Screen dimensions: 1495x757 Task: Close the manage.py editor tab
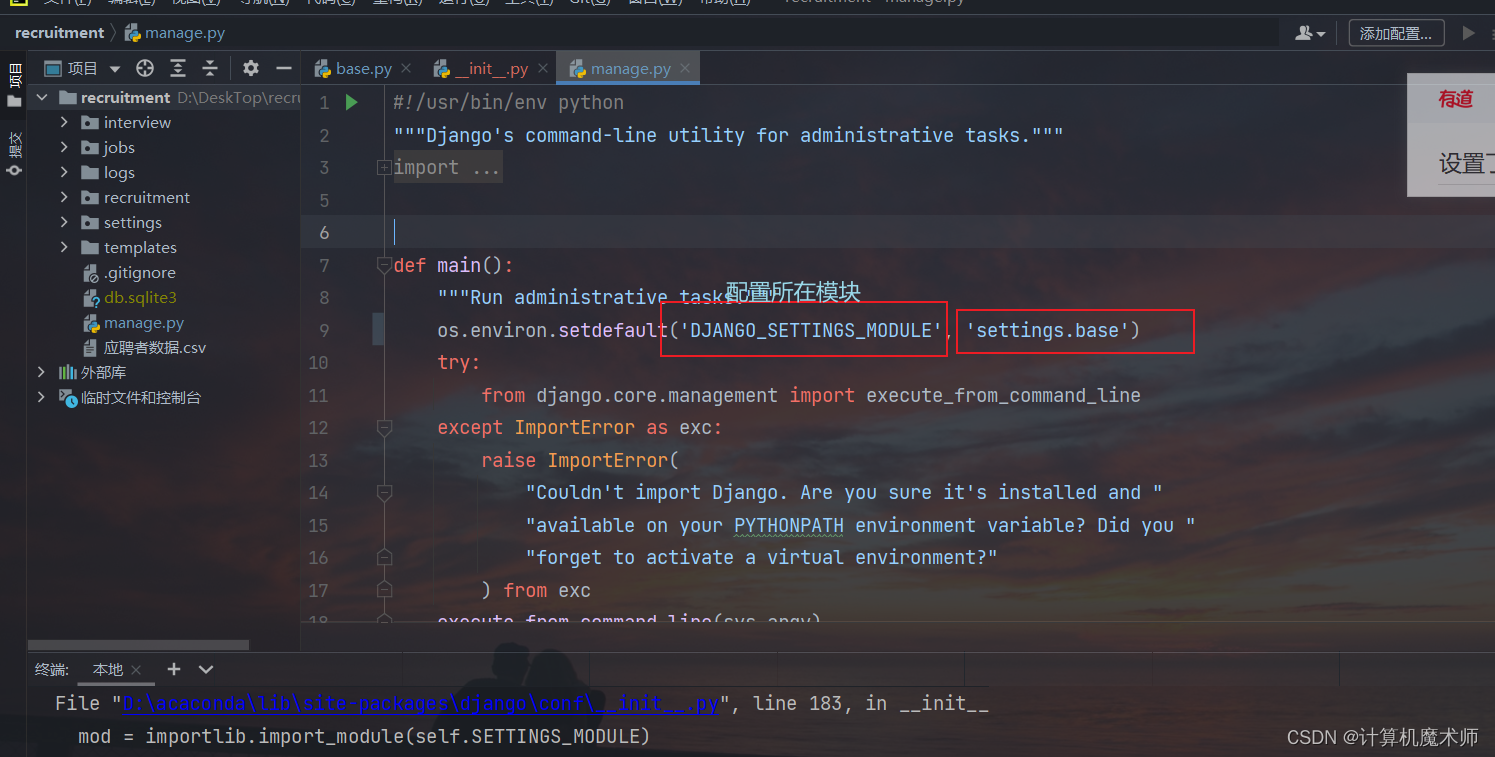click(685, 68)
